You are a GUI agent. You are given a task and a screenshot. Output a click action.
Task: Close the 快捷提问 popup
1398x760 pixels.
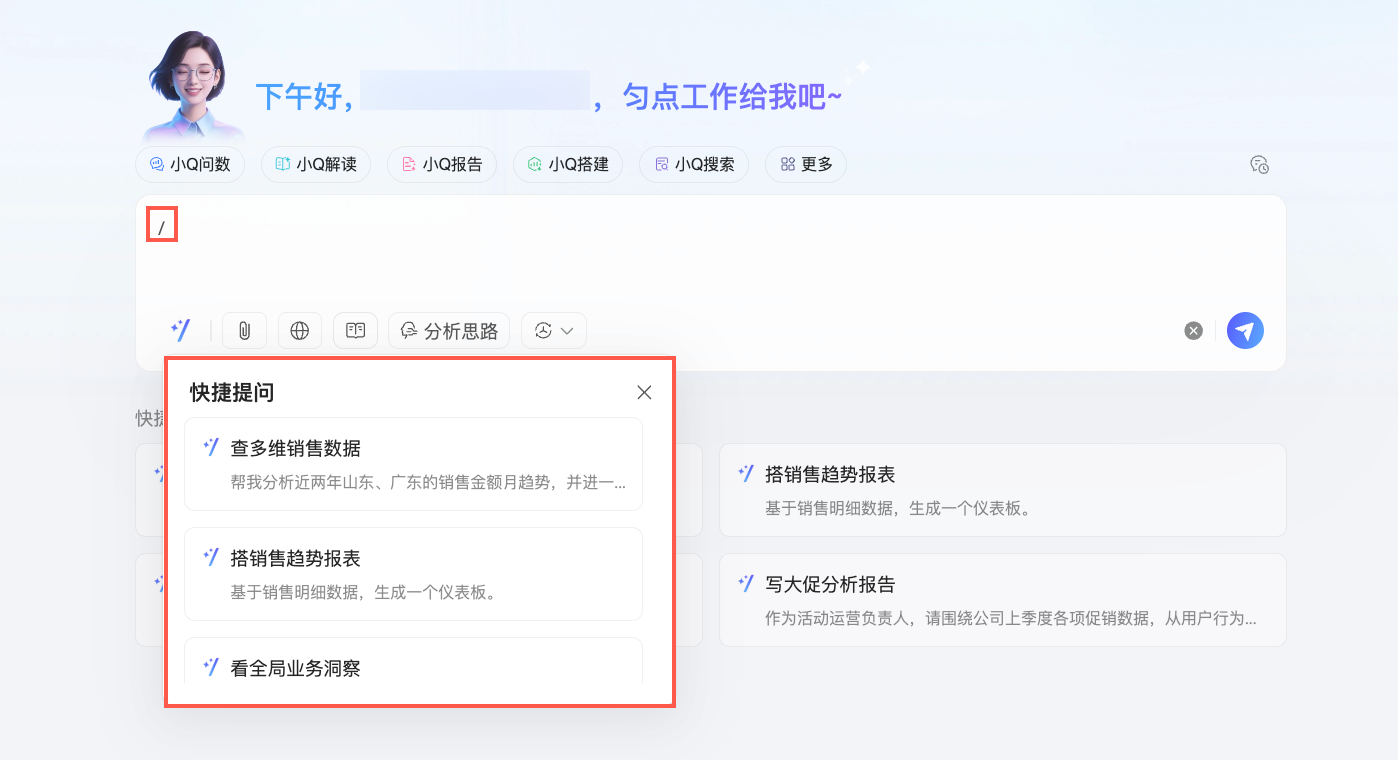(x=644, y=392)
